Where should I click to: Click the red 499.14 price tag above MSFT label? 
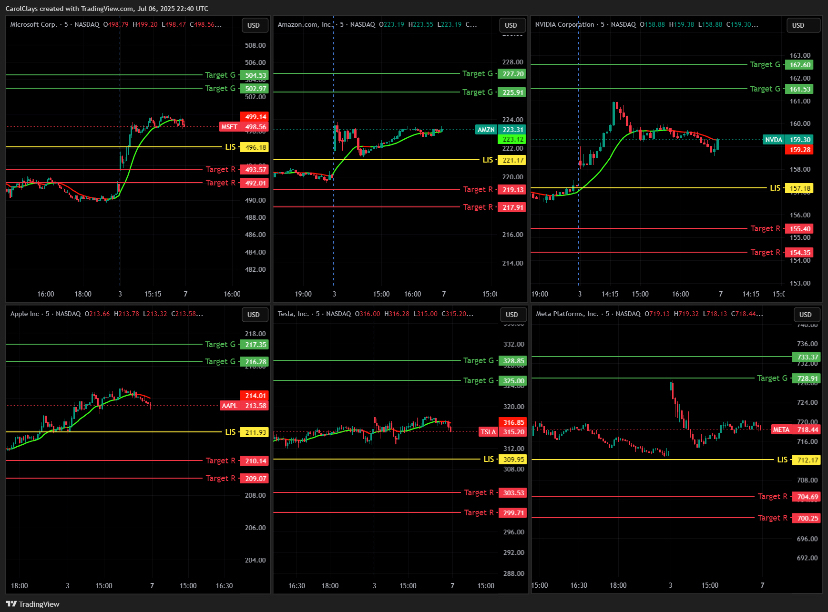(254, 117)
